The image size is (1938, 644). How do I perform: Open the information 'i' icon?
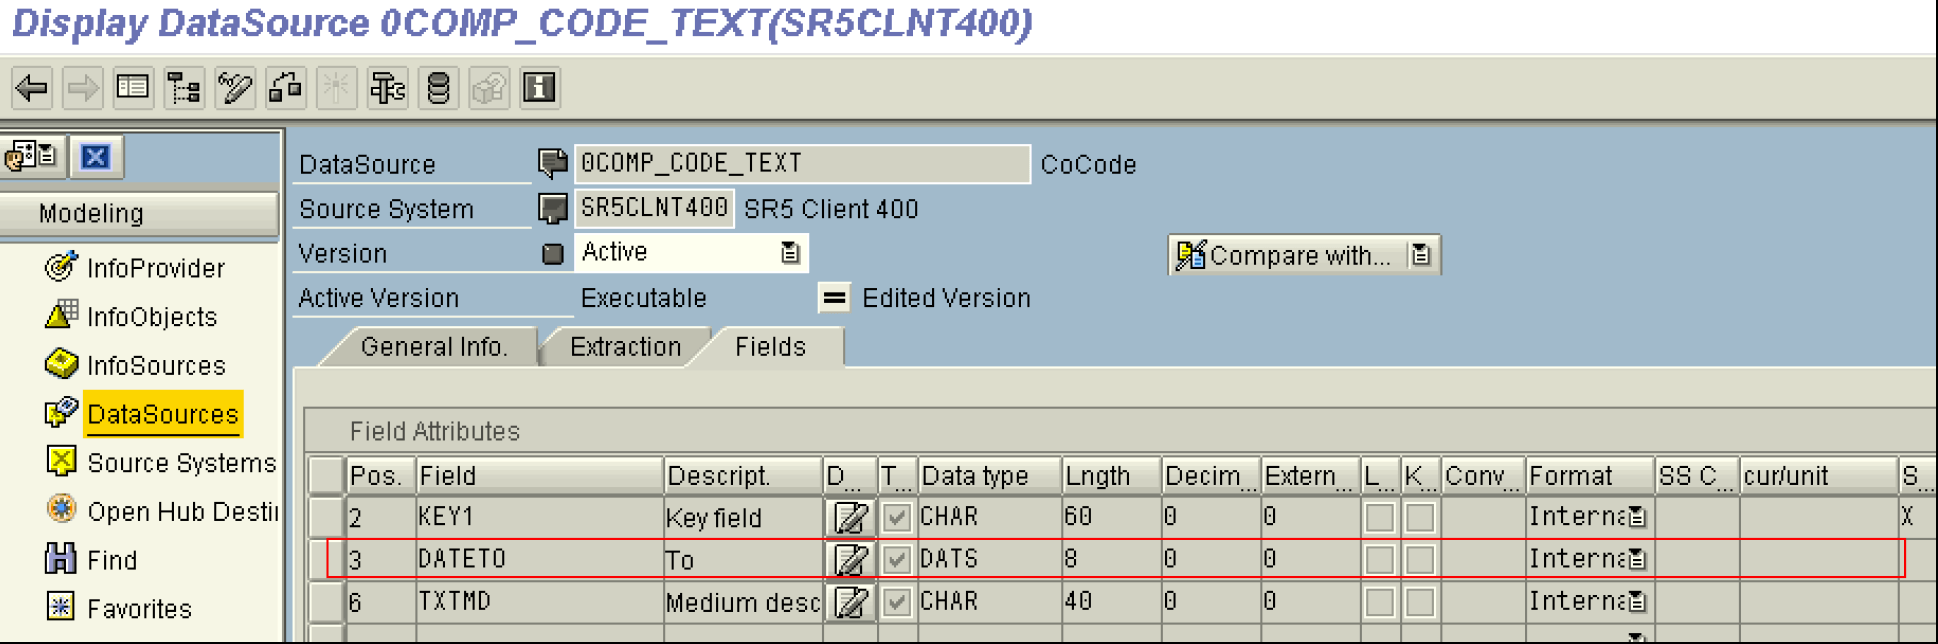[540, 88]
